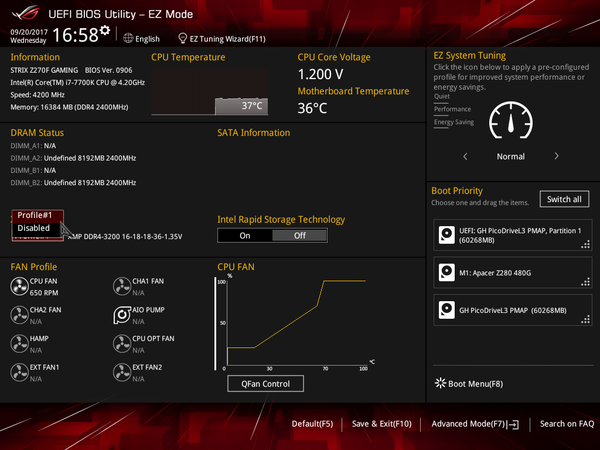The image size is (600, 450).
Task: Click XMP DDR4-3200 16-18-18-36-1.35V text
Action: 125,237
